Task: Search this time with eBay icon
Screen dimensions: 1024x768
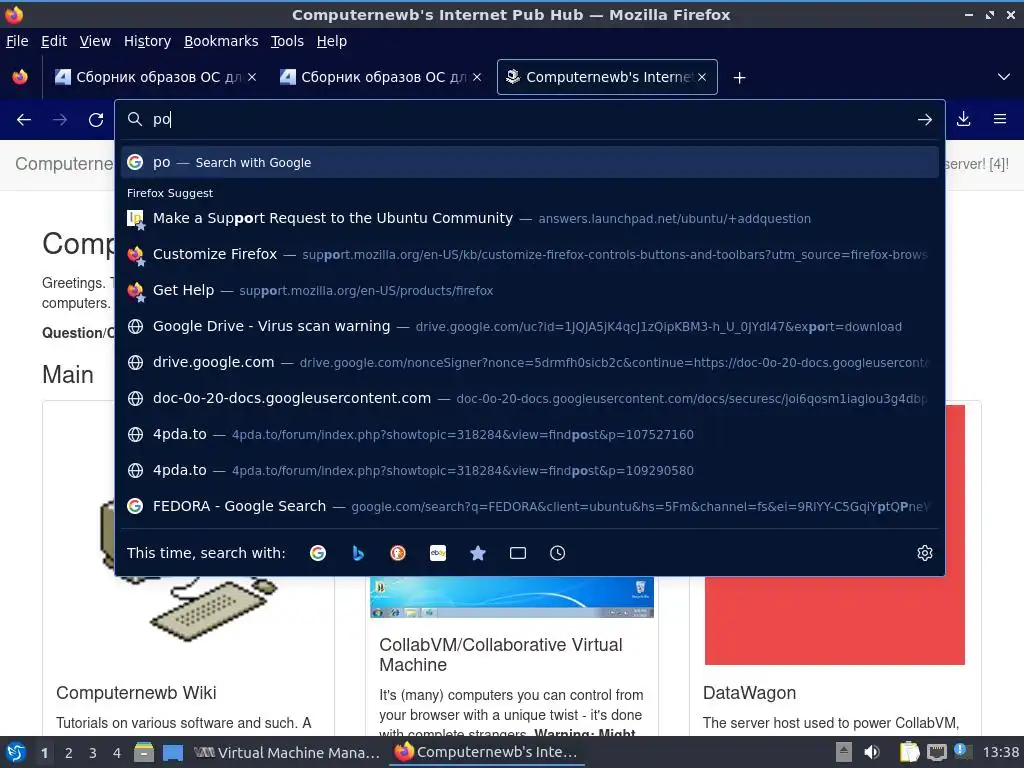Action: pyautogui.click(x=438, y=553)
